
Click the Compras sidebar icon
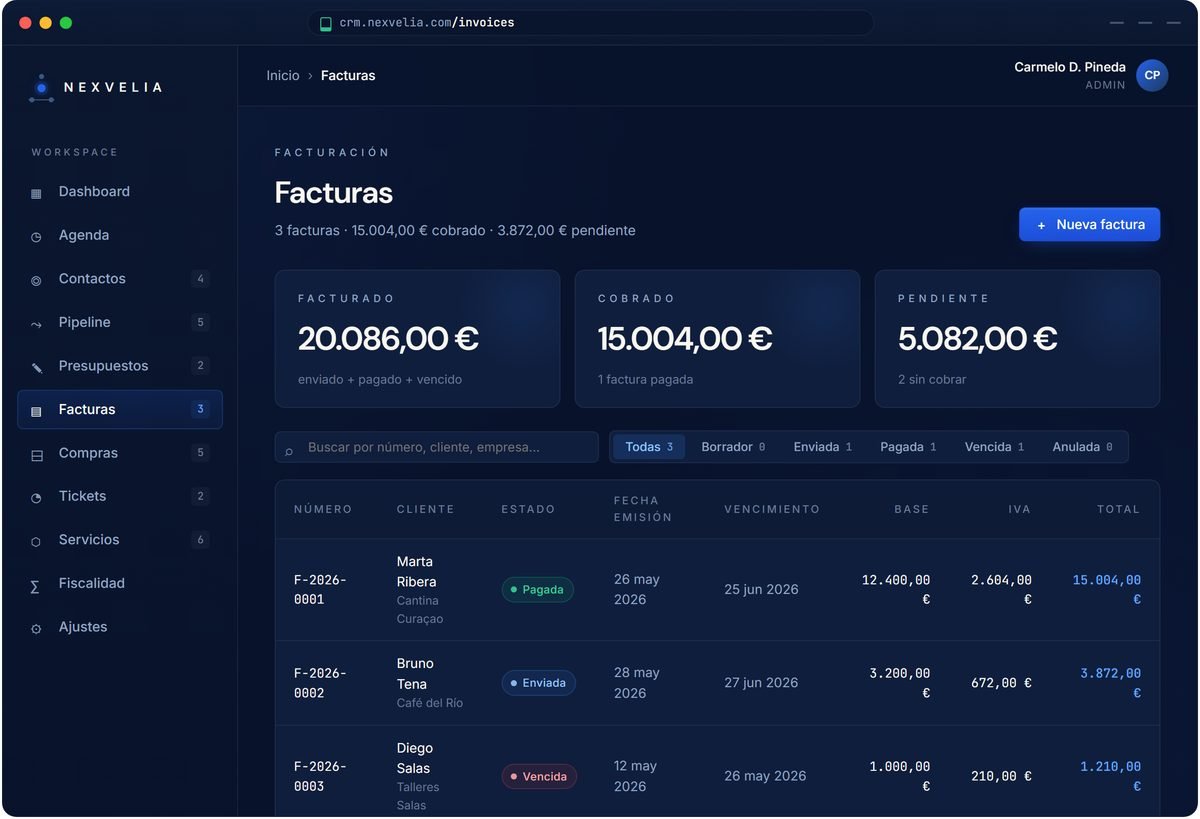[x=36, y=455]
